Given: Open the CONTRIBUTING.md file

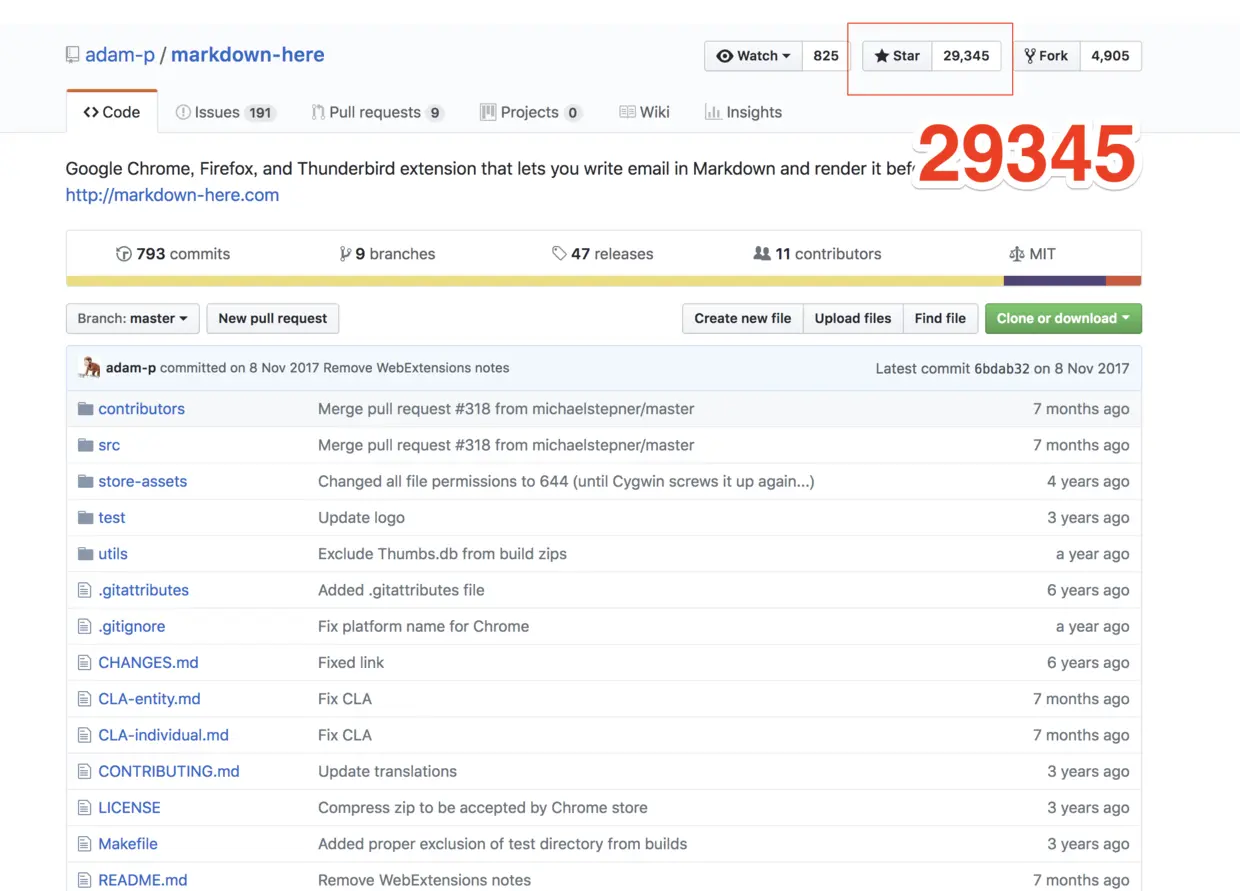Looking at the screenshot, I should coord(169,771).
